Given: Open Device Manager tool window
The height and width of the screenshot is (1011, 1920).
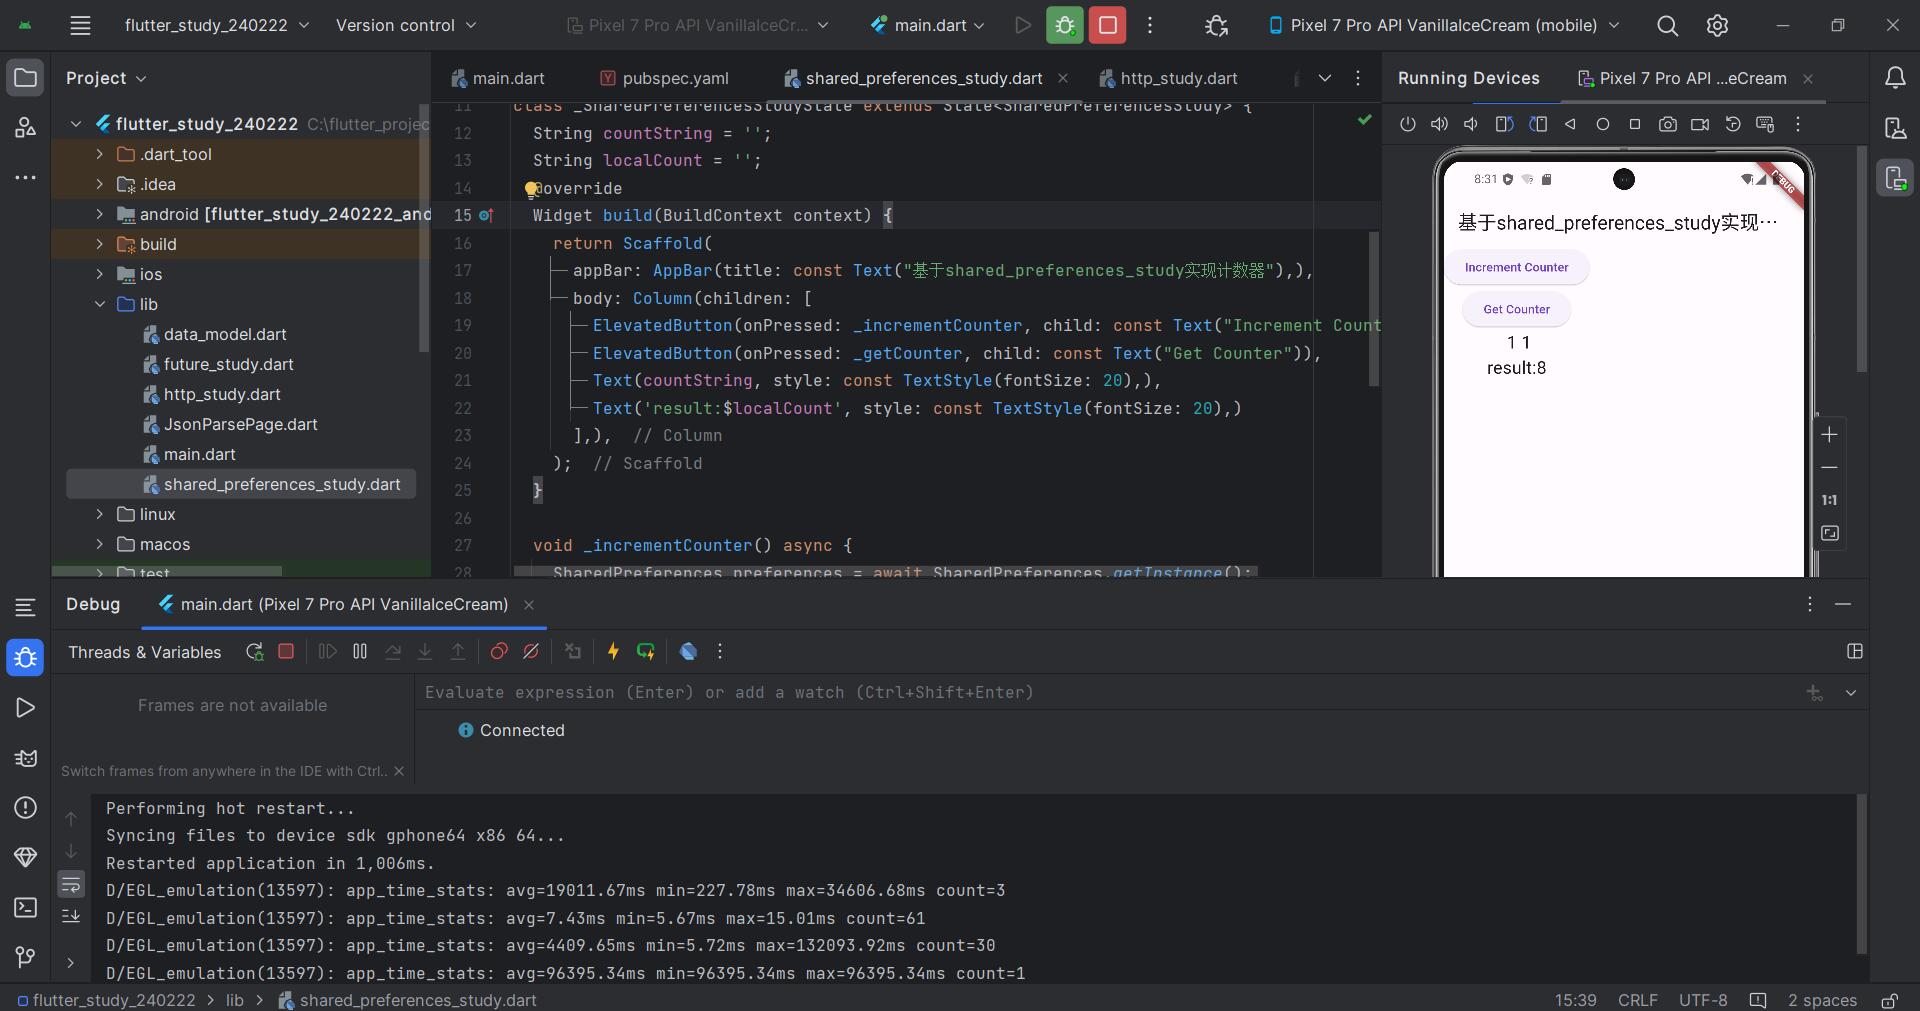Looking at the screenshot, I should pos(1895,128).
